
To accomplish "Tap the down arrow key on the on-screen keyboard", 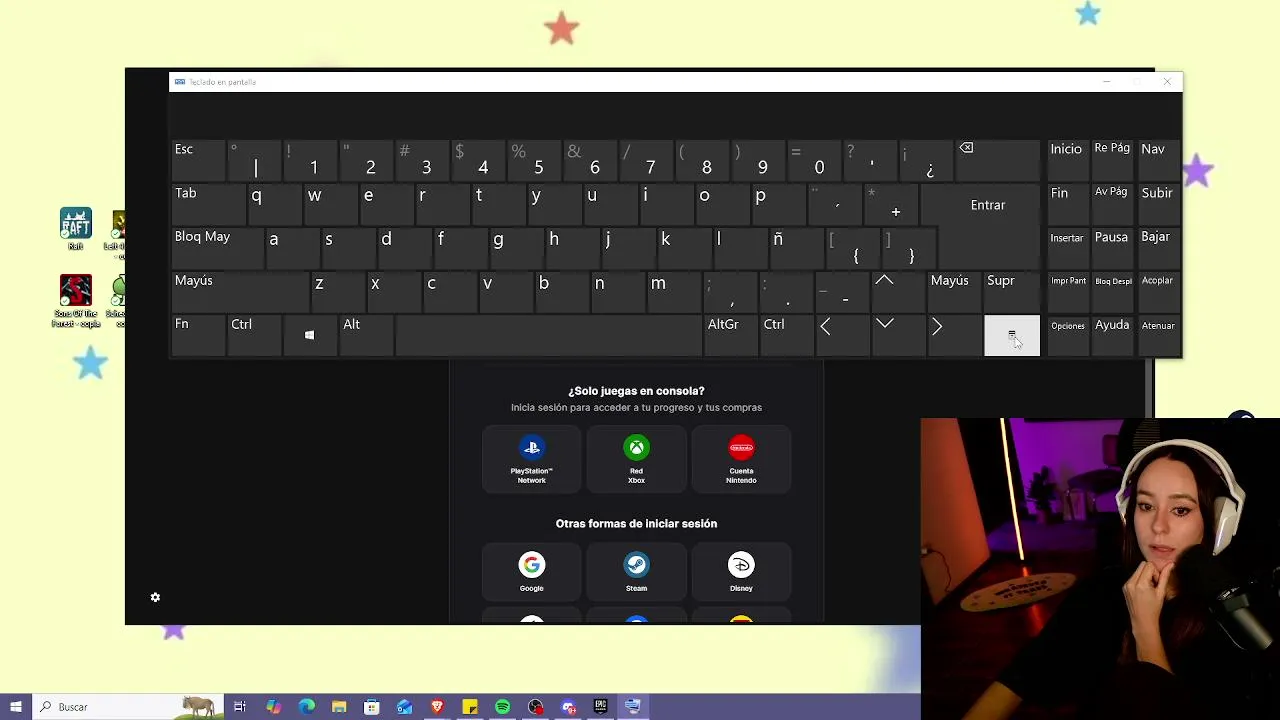I will tap(899, 335).
